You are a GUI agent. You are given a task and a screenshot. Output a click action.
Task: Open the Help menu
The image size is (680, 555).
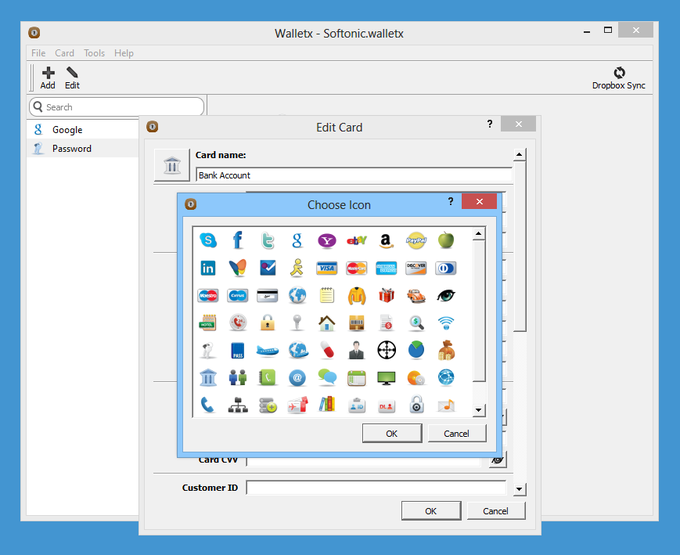[x=124, y=53]
